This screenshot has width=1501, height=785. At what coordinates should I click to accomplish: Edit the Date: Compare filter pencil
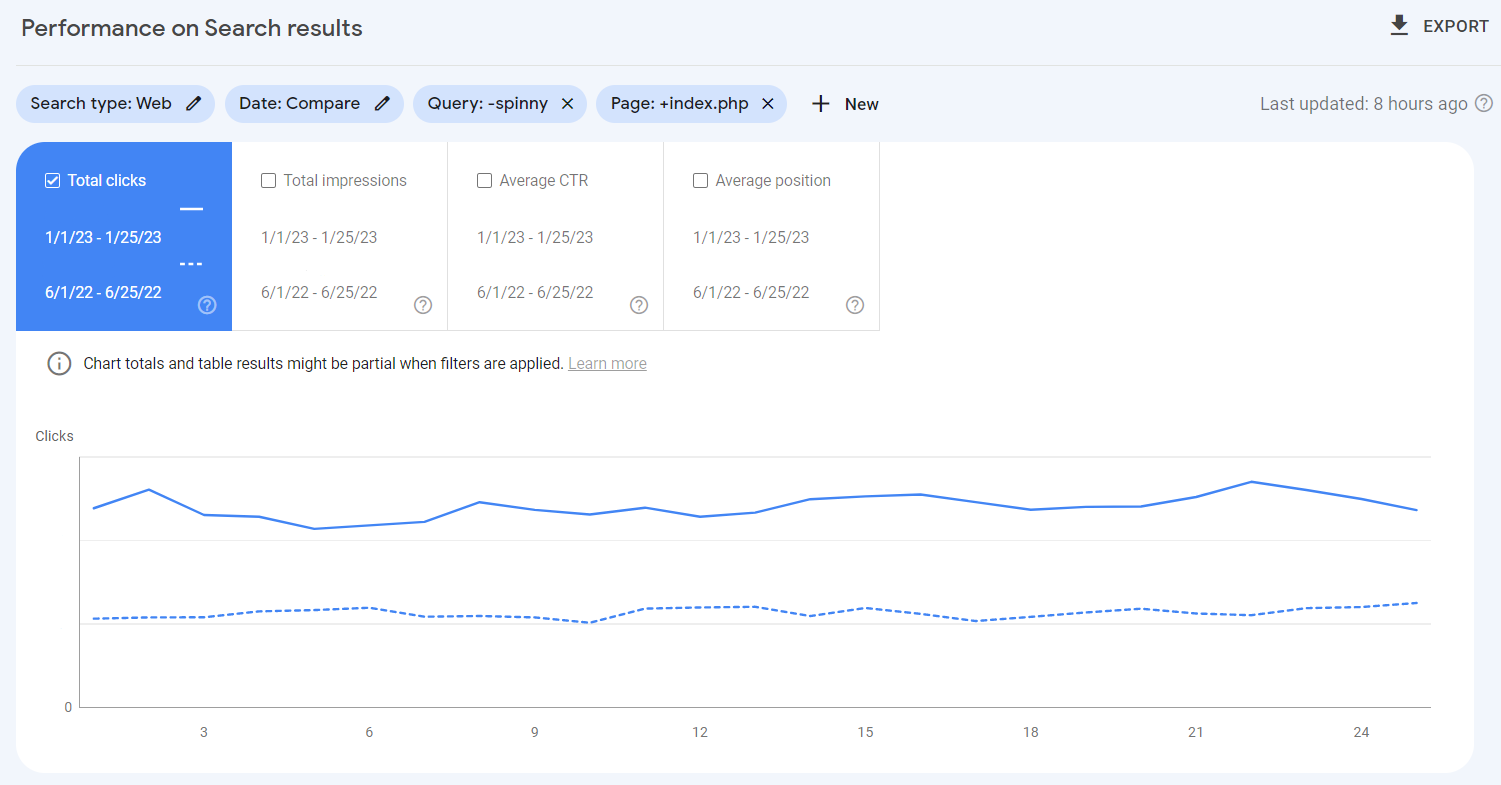tap(382, 104)
